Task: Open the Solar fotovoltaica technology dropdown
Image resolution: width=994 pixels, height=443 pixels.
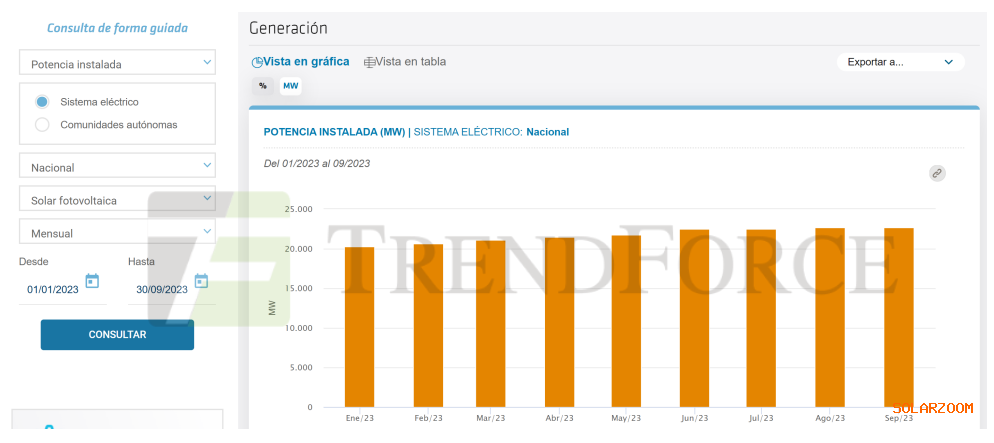Action: tap(117, 200)
